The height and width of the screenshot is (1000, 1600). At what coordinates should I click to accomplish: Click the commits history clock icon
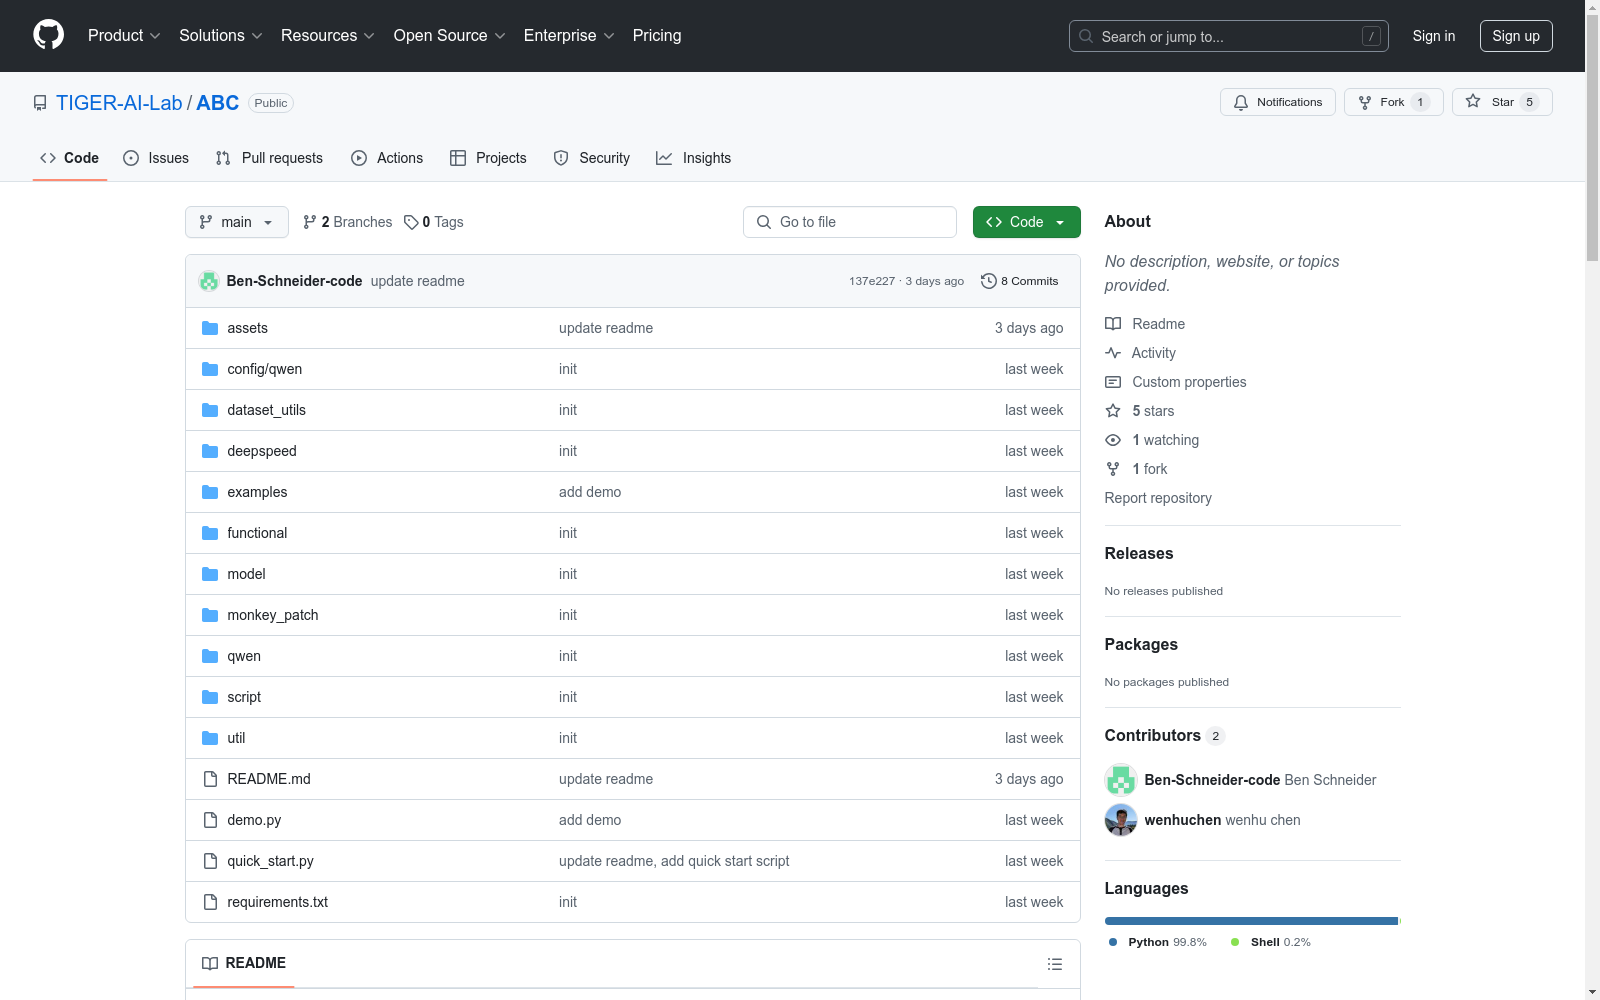coord(989,281)
